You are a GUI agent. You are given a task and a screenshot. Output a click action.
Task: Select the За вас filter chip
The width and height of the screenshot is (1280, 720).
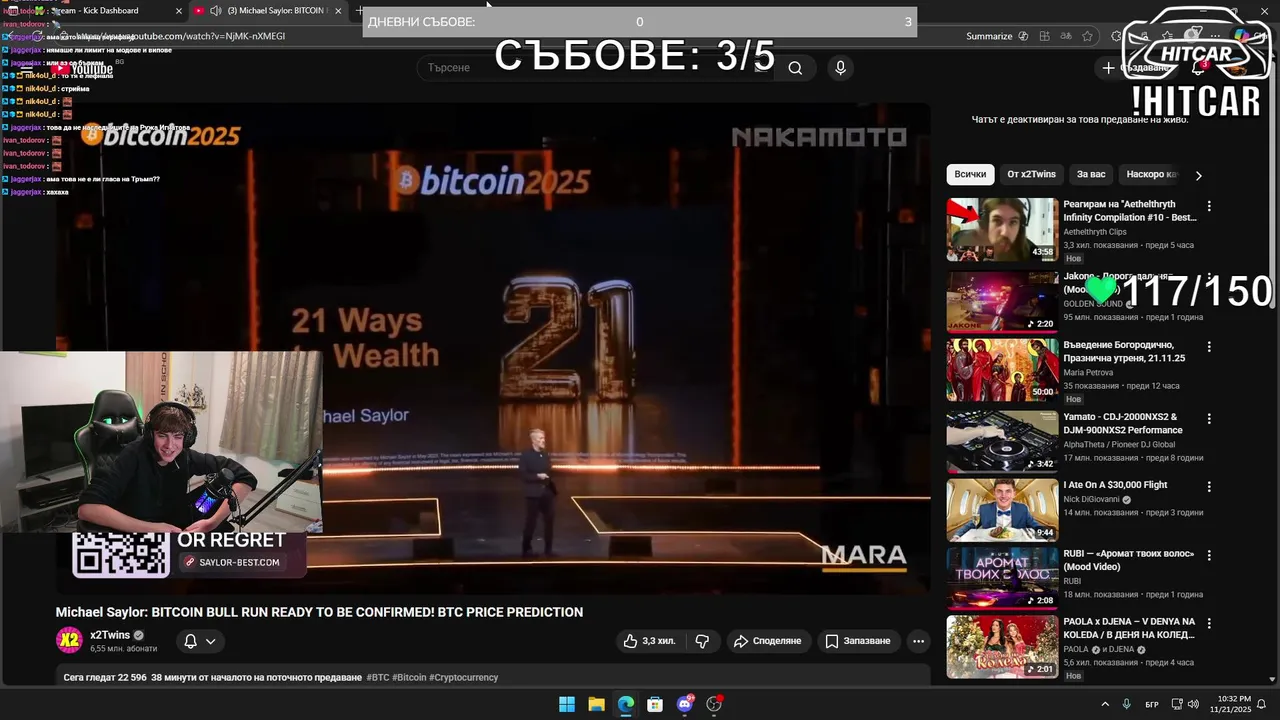tap(1091, 174)
